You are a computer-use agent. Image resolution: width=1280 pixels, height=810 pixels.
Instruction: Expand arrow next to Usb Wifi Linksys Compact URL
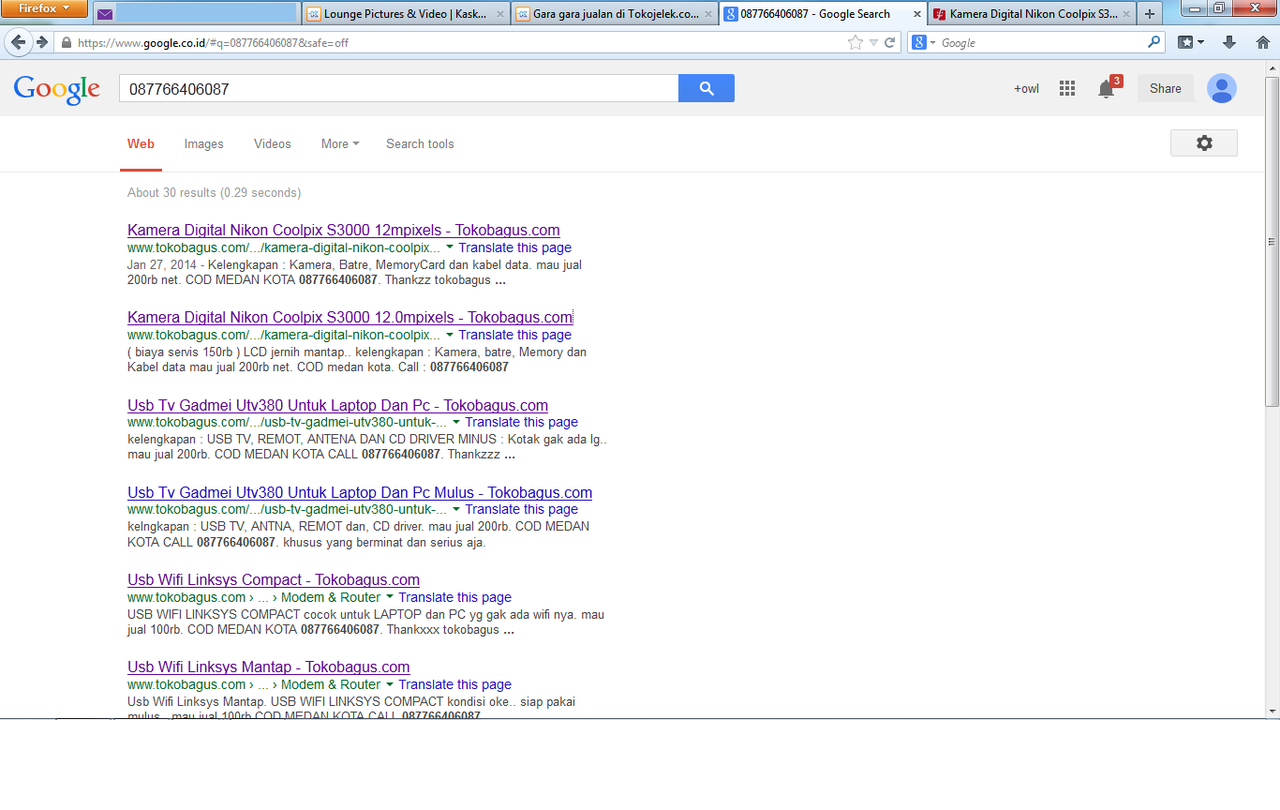point(390,597)
